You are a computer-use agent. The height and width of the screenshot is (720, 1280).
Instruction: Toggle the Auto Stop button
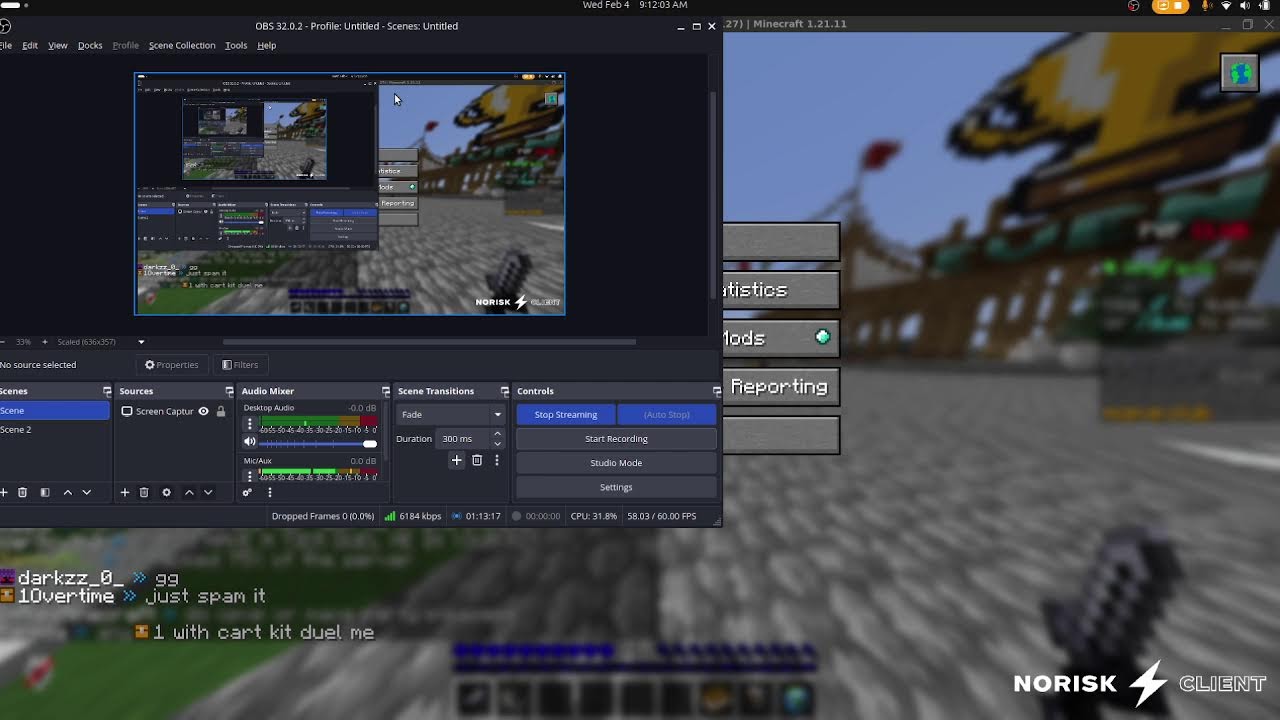(667, 414)
